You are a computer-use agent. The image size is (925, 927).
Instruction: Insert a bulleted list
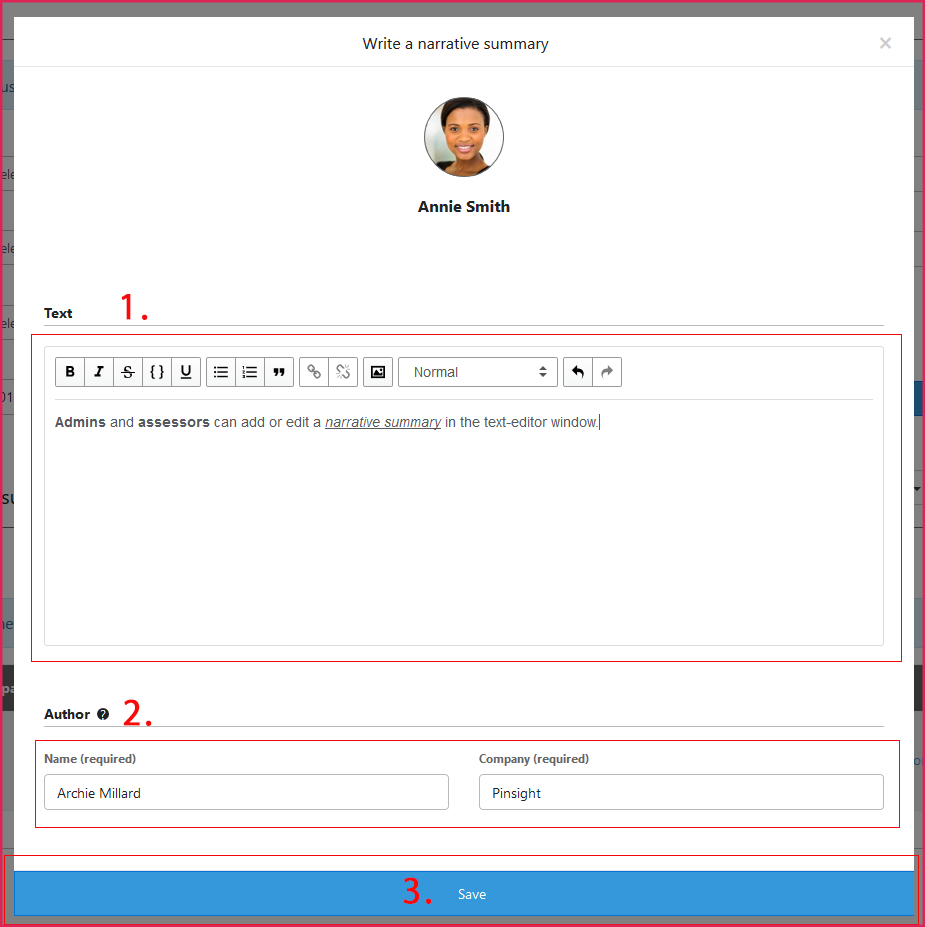point(221,372)
